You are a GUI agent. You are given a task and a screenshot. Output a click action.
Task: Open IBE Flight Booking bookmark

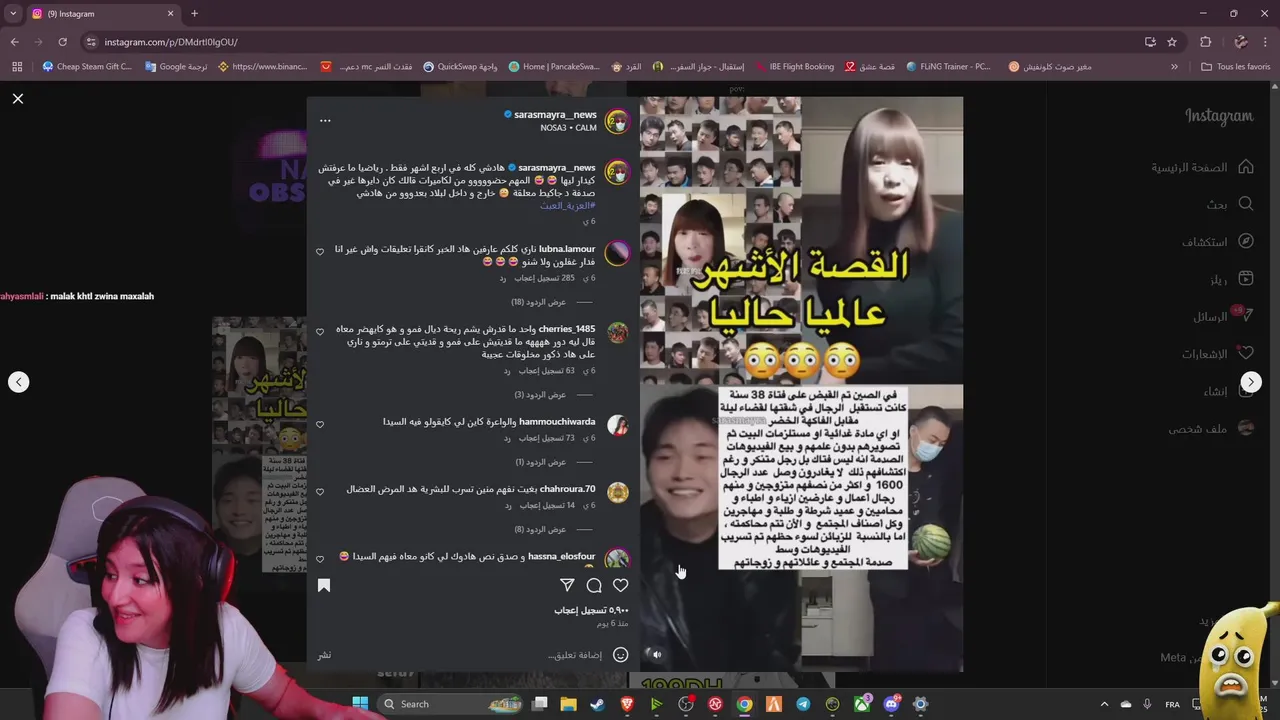(x=793, y=67)
